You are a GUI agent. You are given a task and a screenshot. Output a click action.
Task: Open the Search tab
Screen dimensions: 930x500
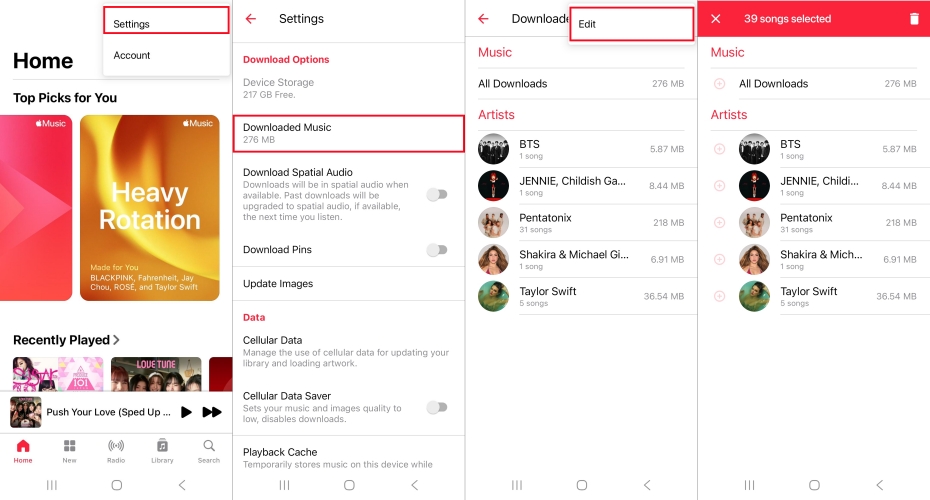point(209,451)
